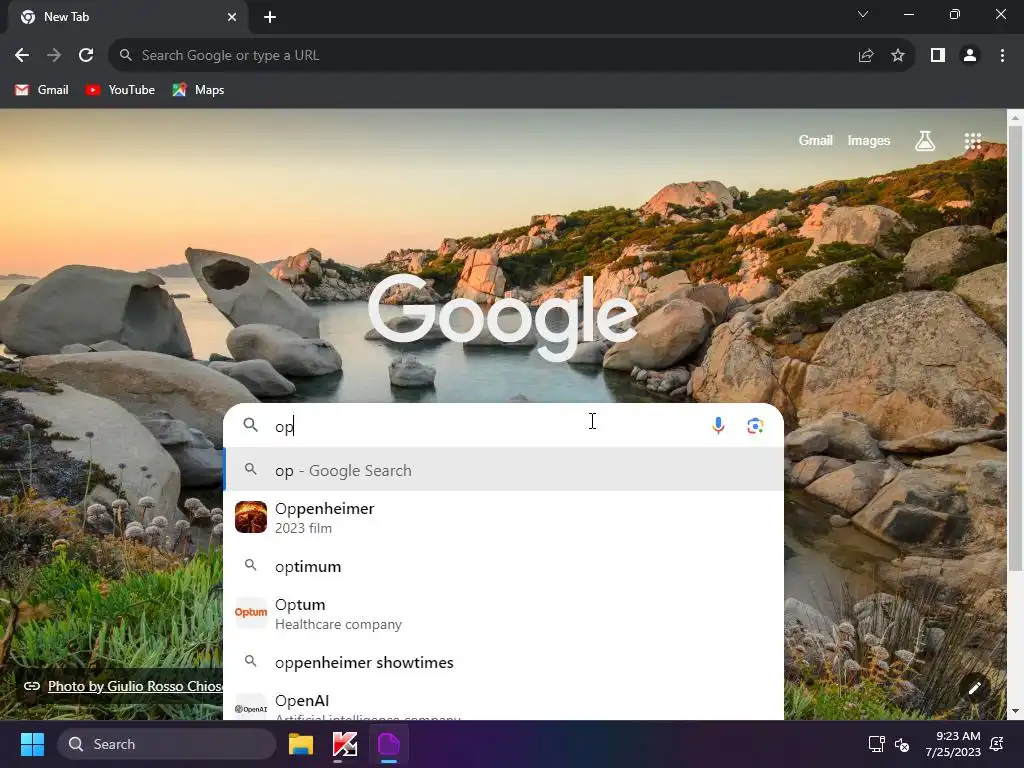Open the Google apps grid
The image size is (1024, 768).
click(x=973, y=140)
